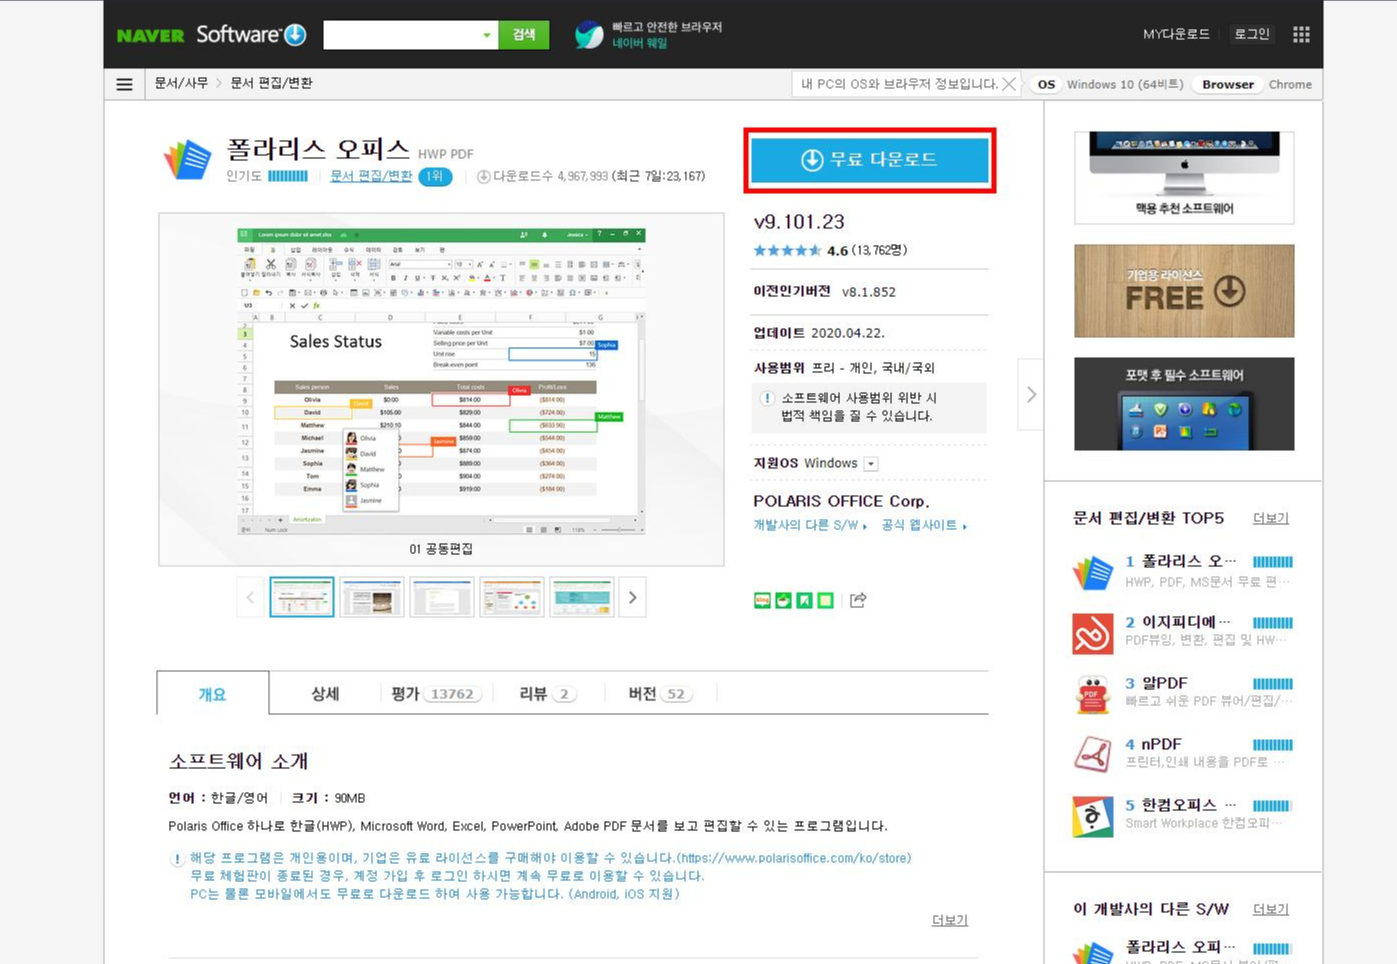The width and height of the screenshot is (1397, 964).
Task: Click Polaris Office icon in TOP5 list
Action: pos(1092,572)
